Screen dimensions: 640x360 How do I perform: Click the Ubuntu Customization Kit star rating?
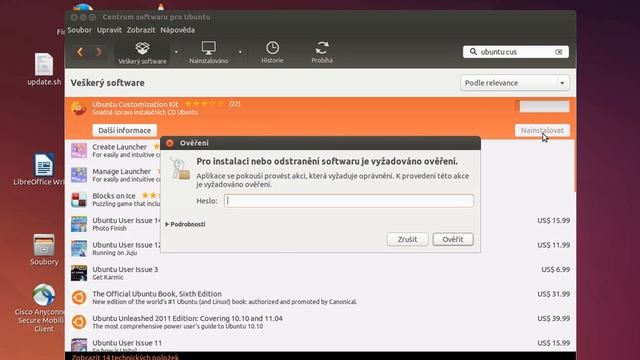[x=204, y=104]
